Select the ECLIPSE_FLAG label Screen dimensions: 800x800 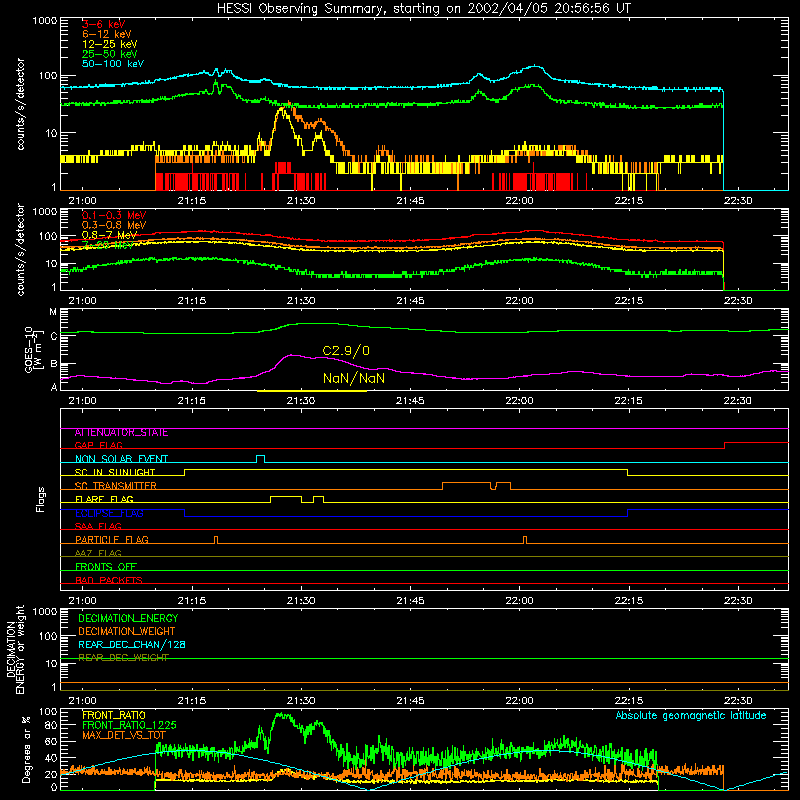coord(109,513)
